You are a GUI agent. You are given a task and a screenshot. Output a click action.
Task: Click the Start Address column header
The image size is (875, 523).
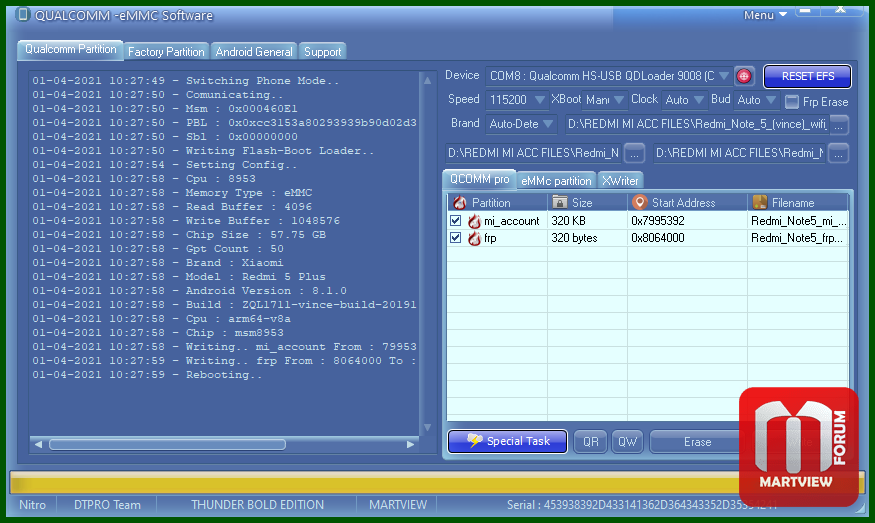688,203
